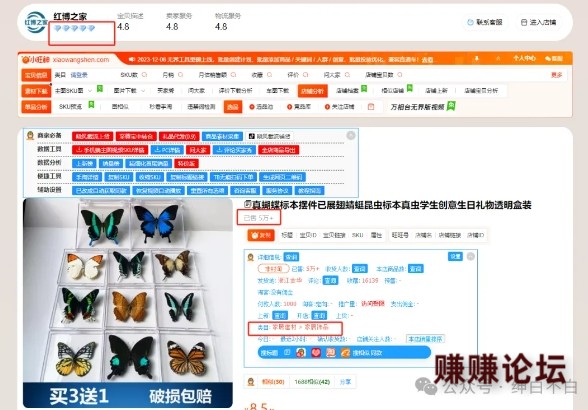Click the orange 1688 icon in blue bar
Image resolution: width=588 pixels, height=410 pixels.
[x=345, y=353]
